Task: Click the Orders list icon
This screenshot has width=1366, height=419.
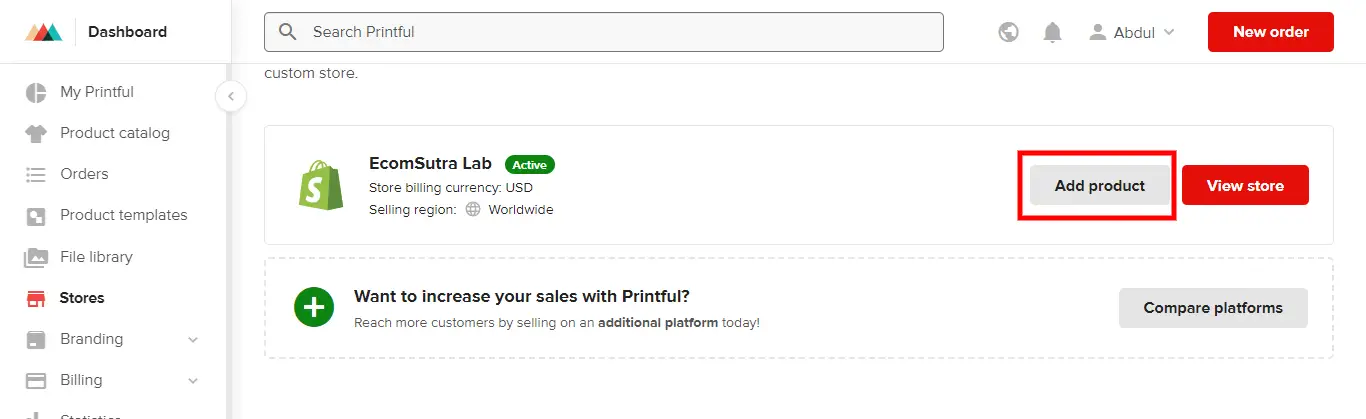Action: tap(36, 174)
